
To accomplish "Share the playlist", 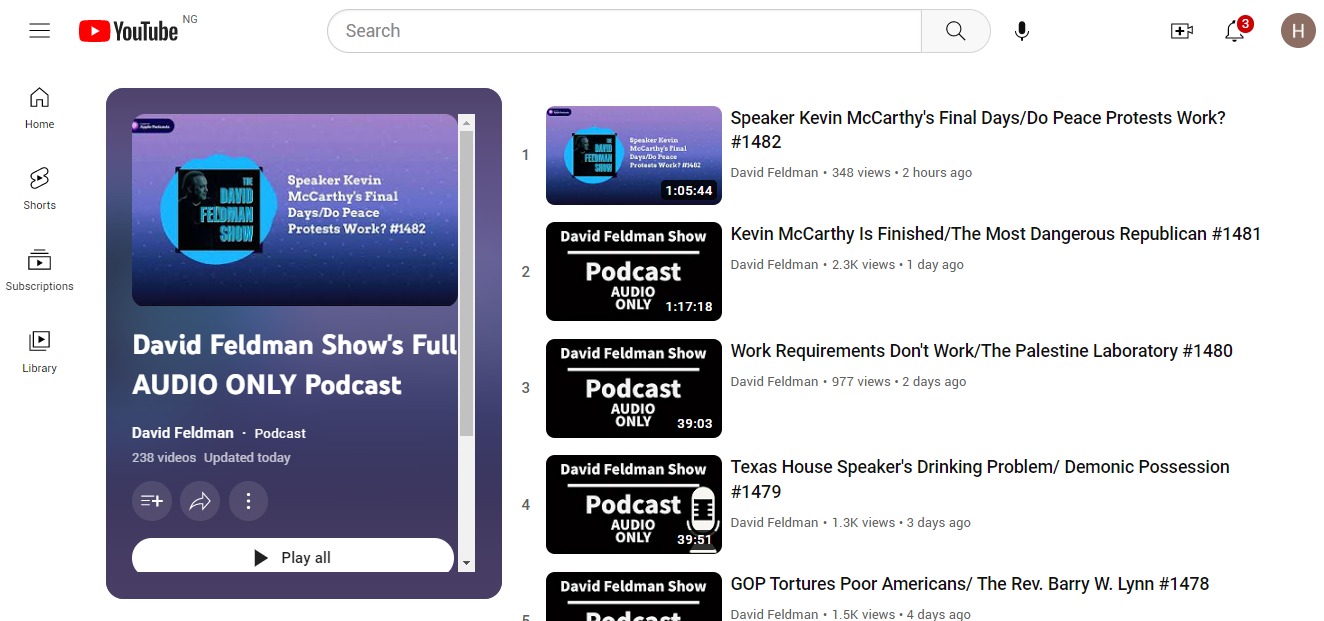I will tap(200, 501).
